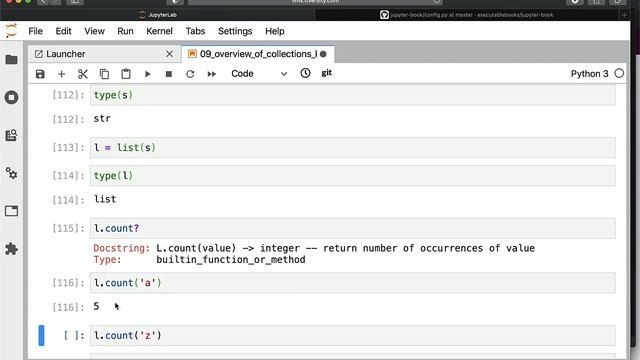The image size is (640, 360).
Task: Click the builtin_function_or_method type text
Action: pos(231,260)
